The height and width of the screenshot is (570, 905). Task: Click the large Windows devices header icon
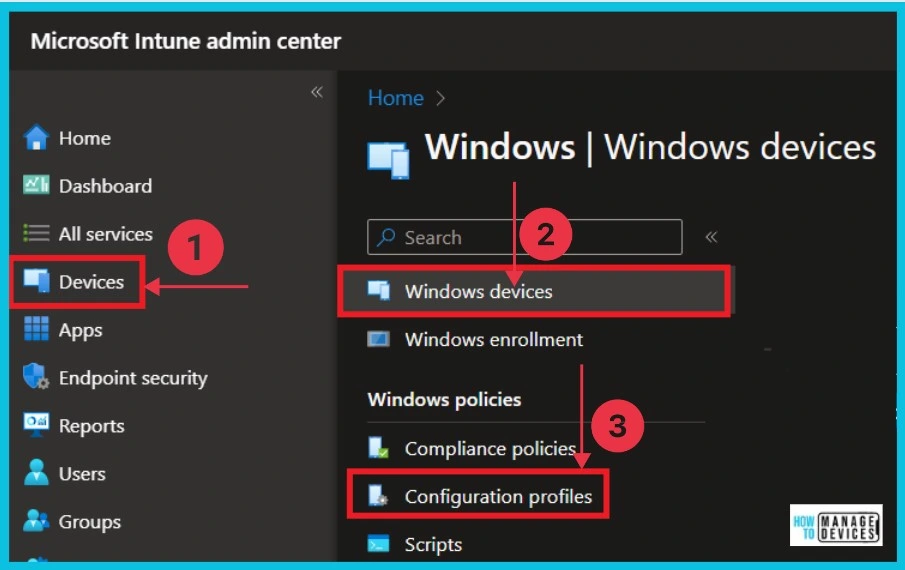[x=388, y=160]
